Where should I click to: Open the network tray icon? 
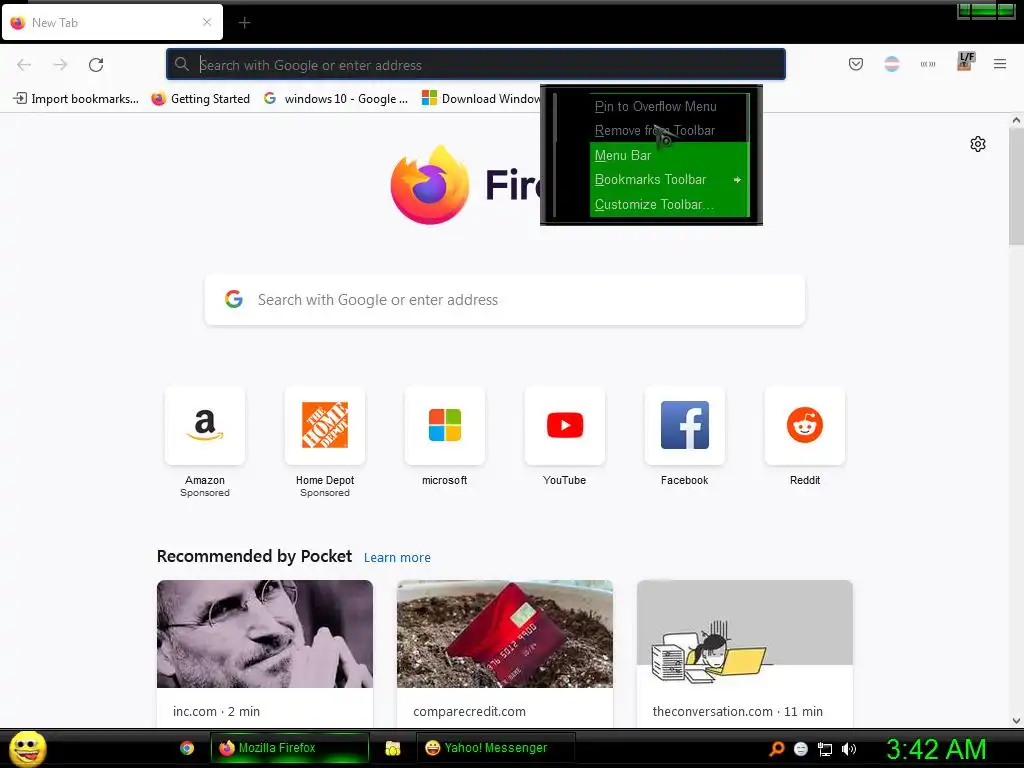825,749
